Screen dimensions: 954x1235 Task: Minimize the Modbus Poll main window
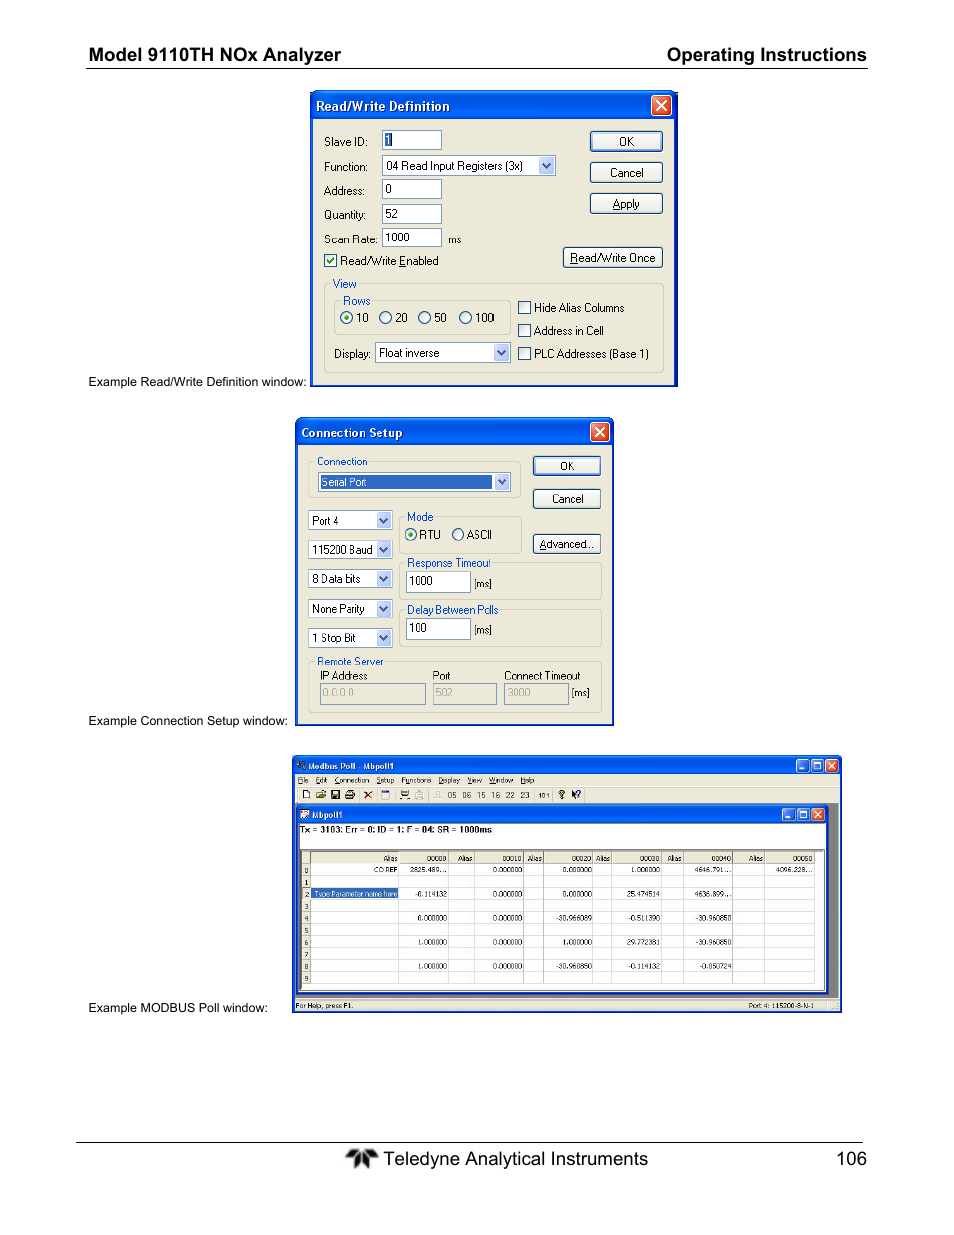(x=802, y=766)
